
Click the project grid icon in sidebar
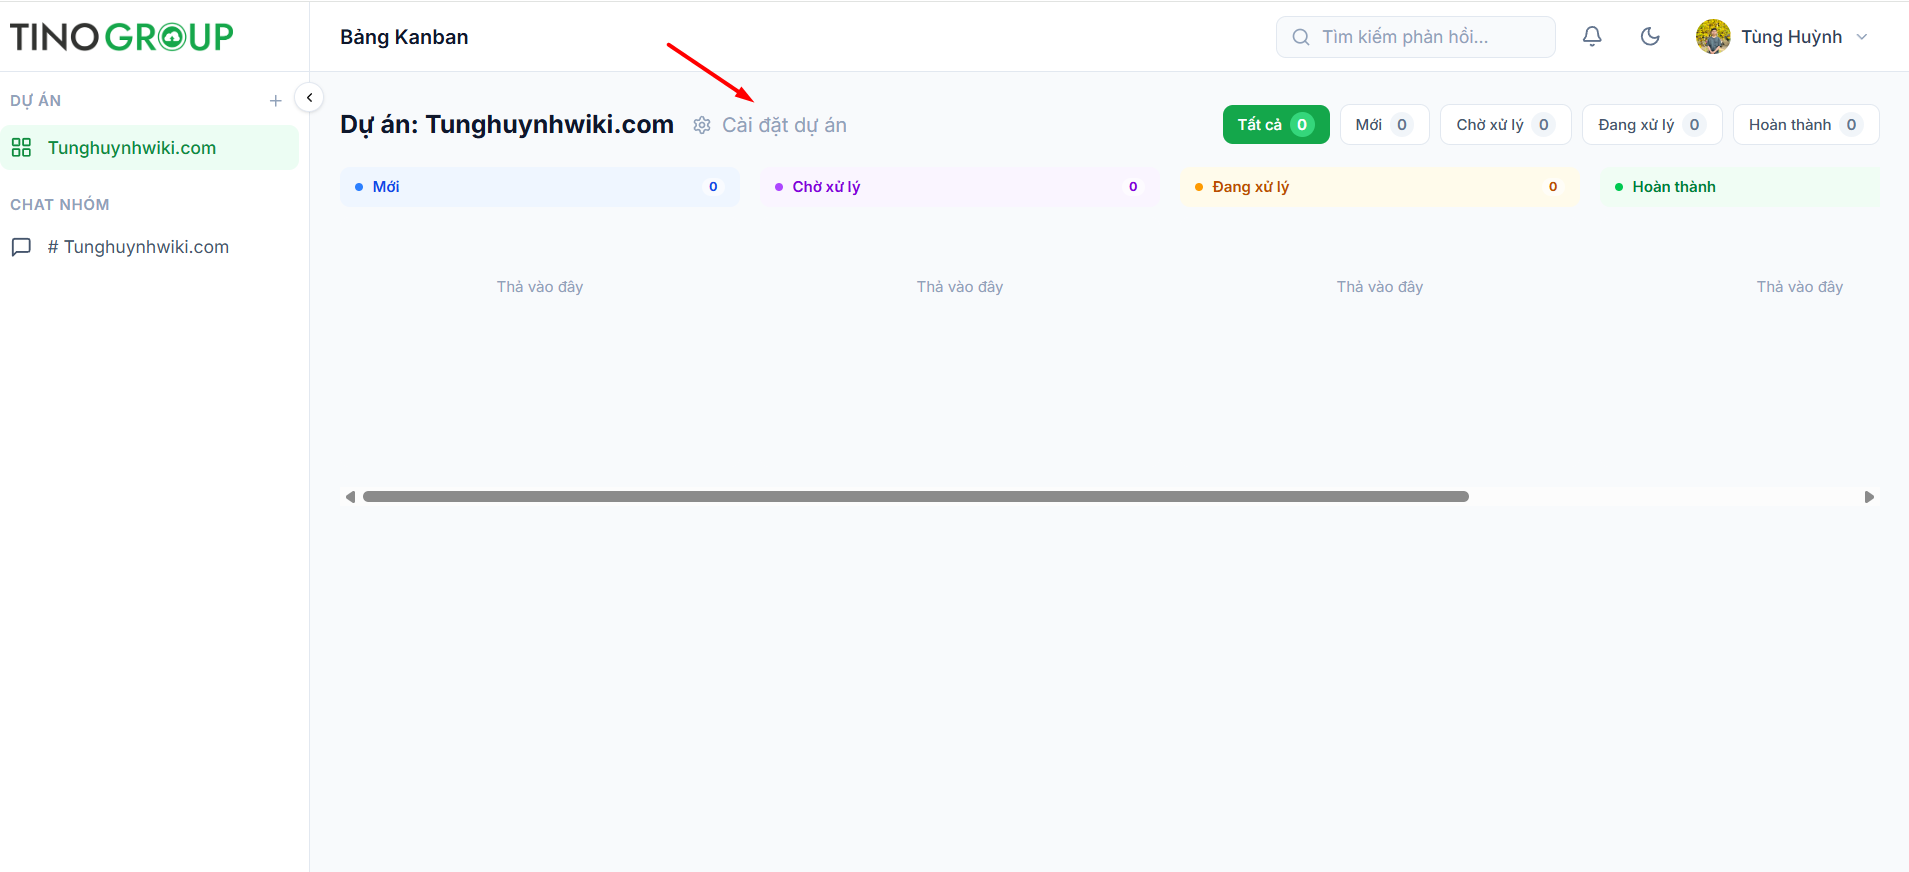tap(21, 148)
